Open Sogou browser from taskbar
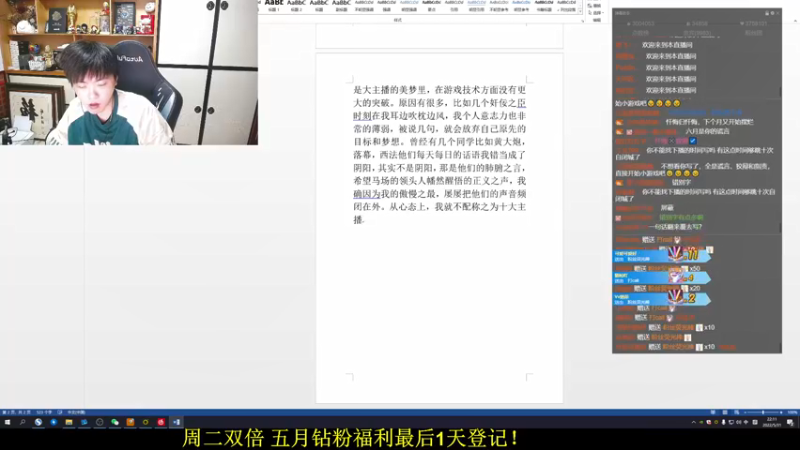Screen dimensions: 800x450 (x=38, y=422)
